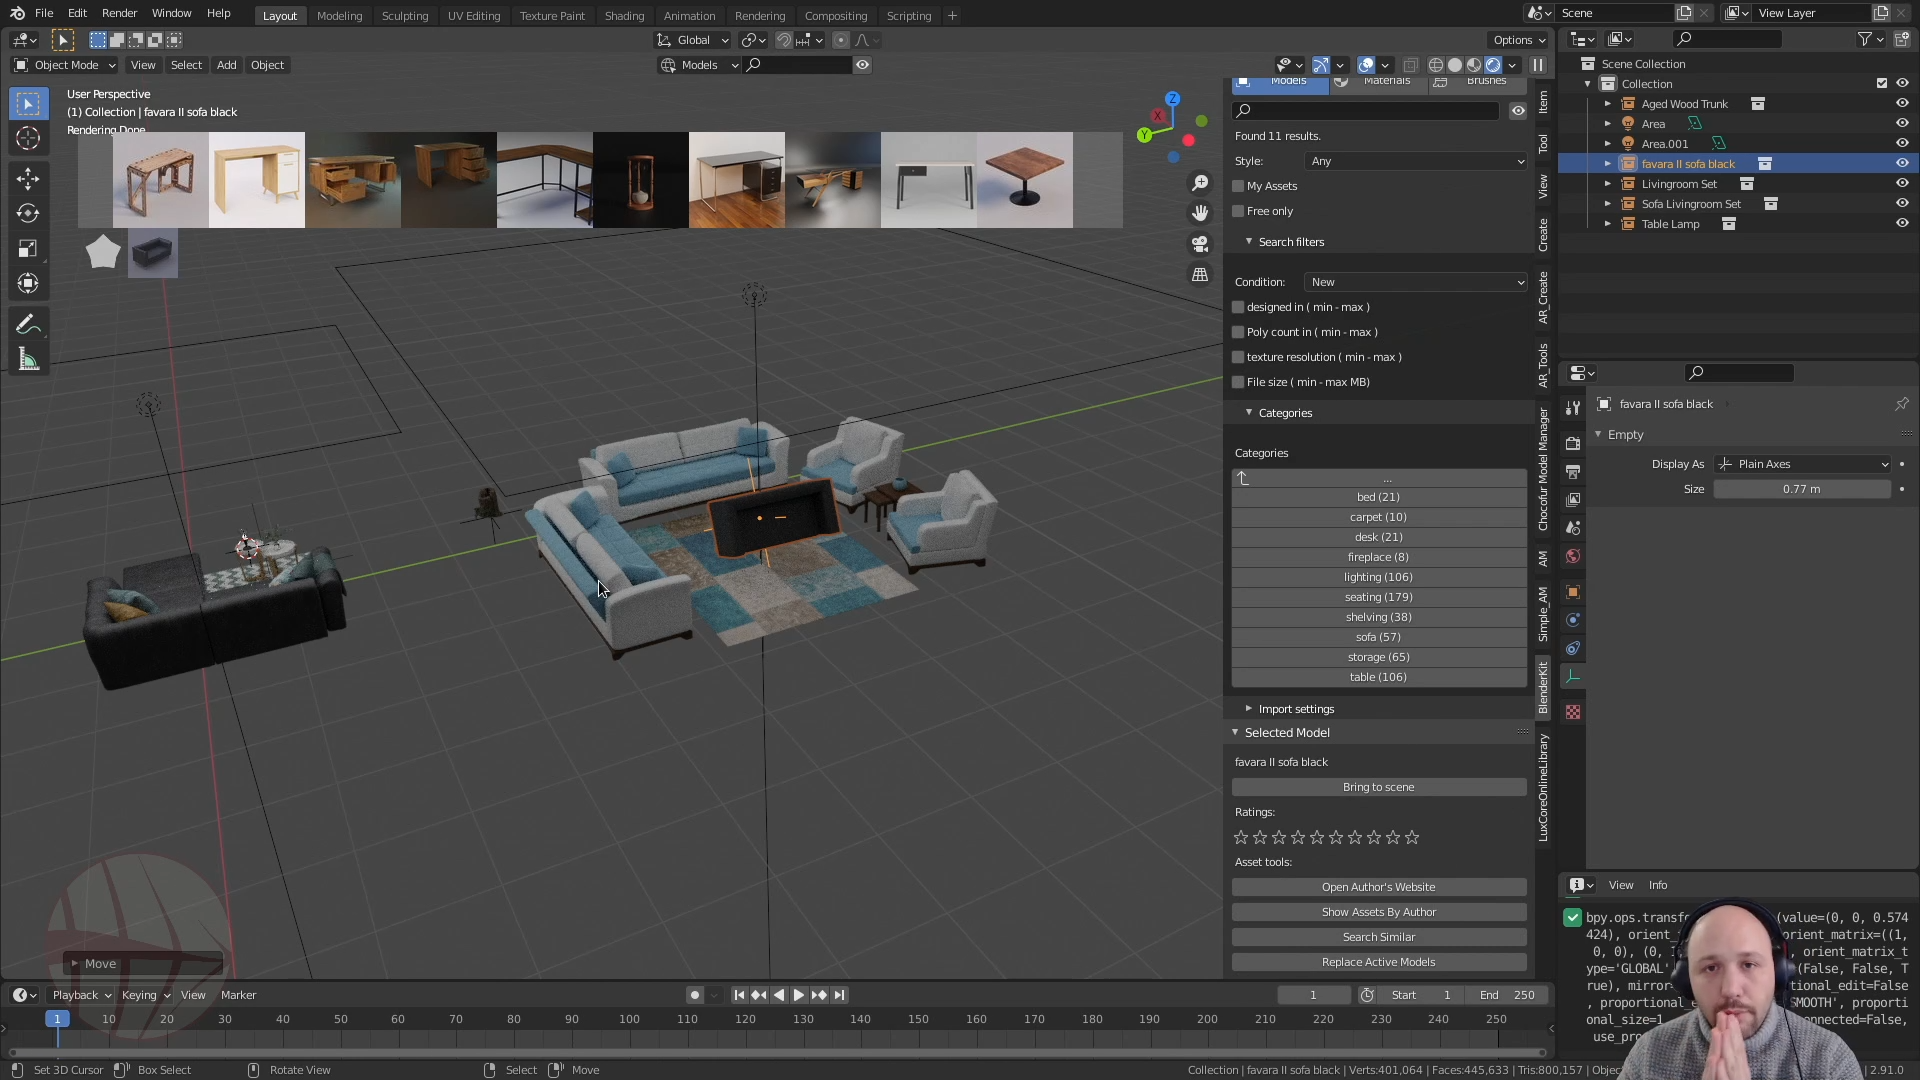Switch to the Shading workspace tab
This screenshot has width=1920, height=1080.
click(x=624, y=16)
